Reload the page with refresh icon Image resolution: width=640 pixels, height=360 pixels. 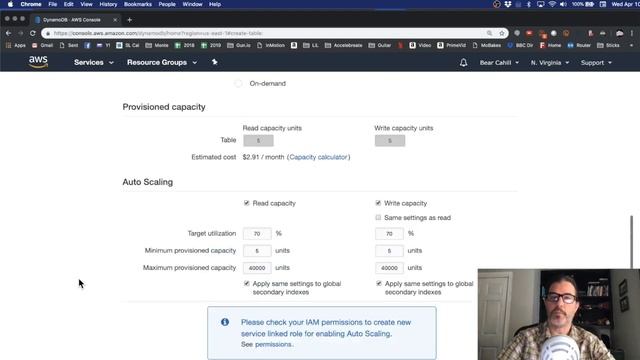[x=33, y=33]
